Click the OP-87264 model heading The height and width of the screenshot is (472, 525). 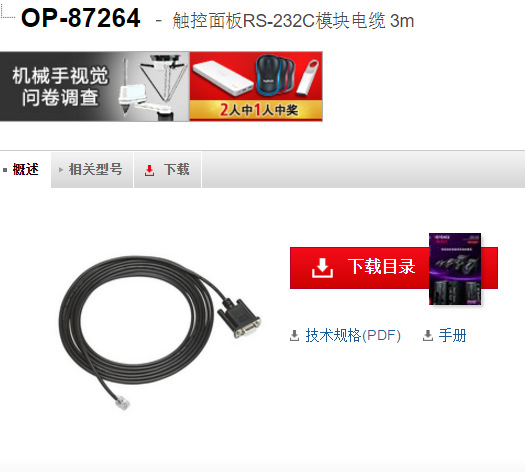(x=80, y=18)
